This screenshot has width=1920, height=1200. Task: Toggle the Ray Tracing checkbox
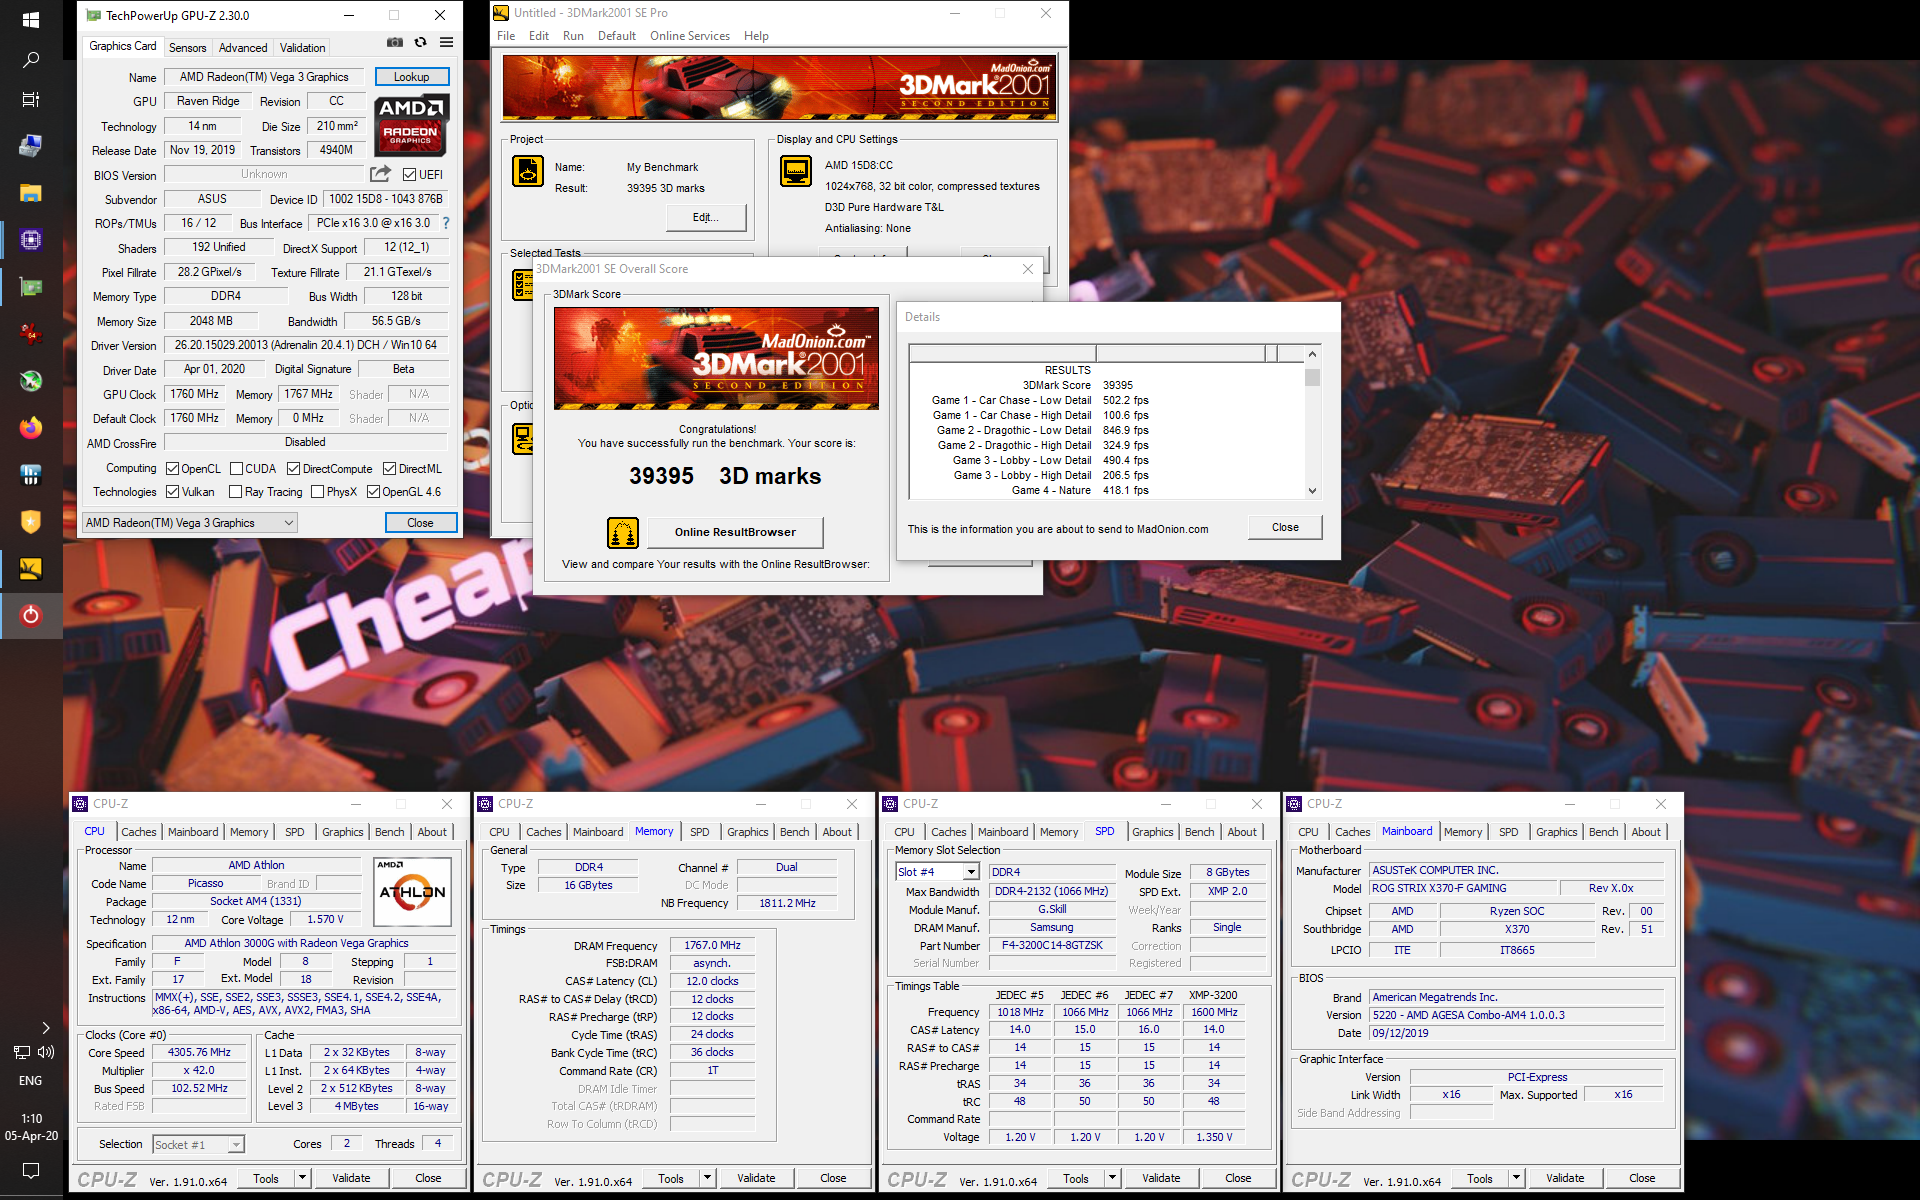click(x=235, y=492)
